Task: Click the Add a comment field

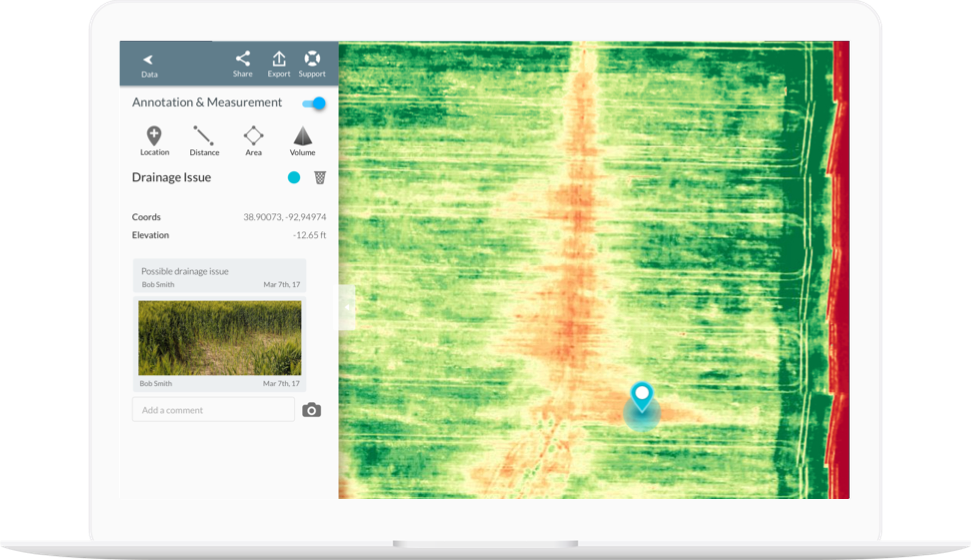Action: pos(213,409)
